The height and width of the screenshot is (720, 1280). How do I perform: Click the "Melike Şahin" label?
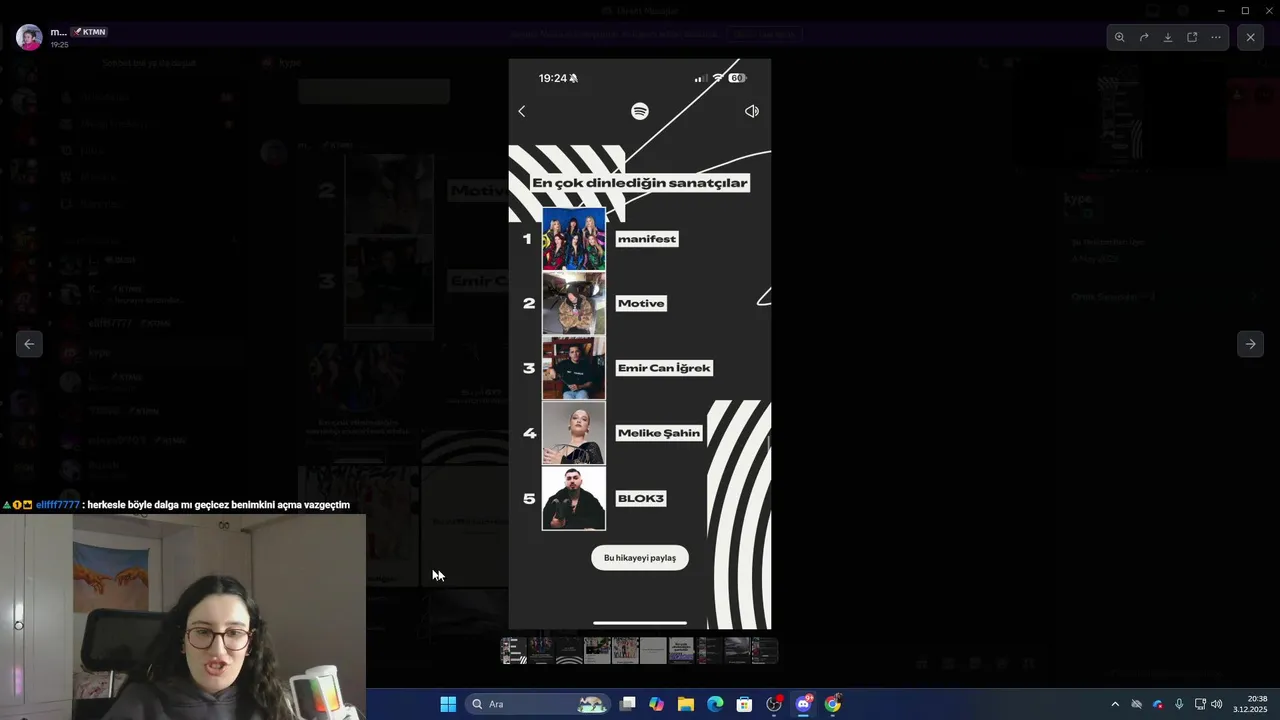coord(659,433)
